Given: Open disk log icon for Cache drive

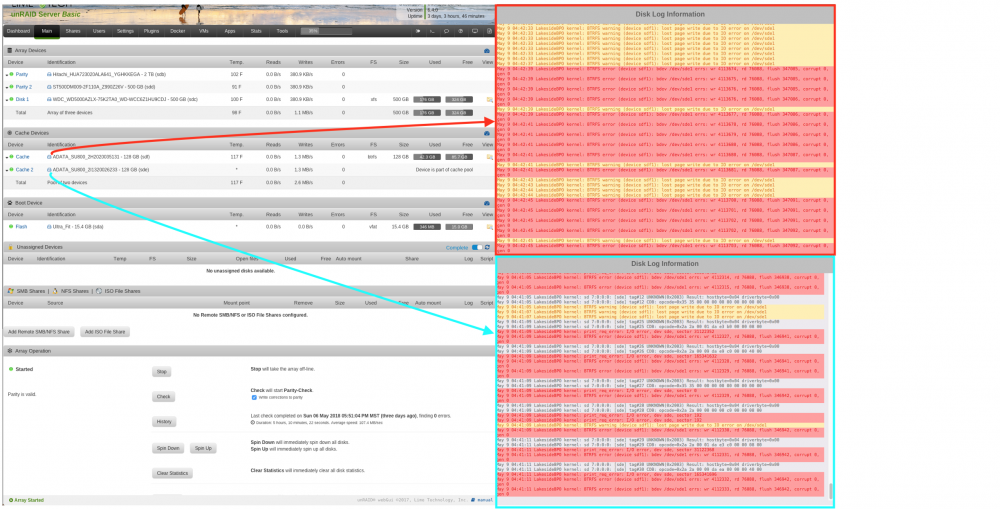Looking at the screenshot, I should pos(49,157).
